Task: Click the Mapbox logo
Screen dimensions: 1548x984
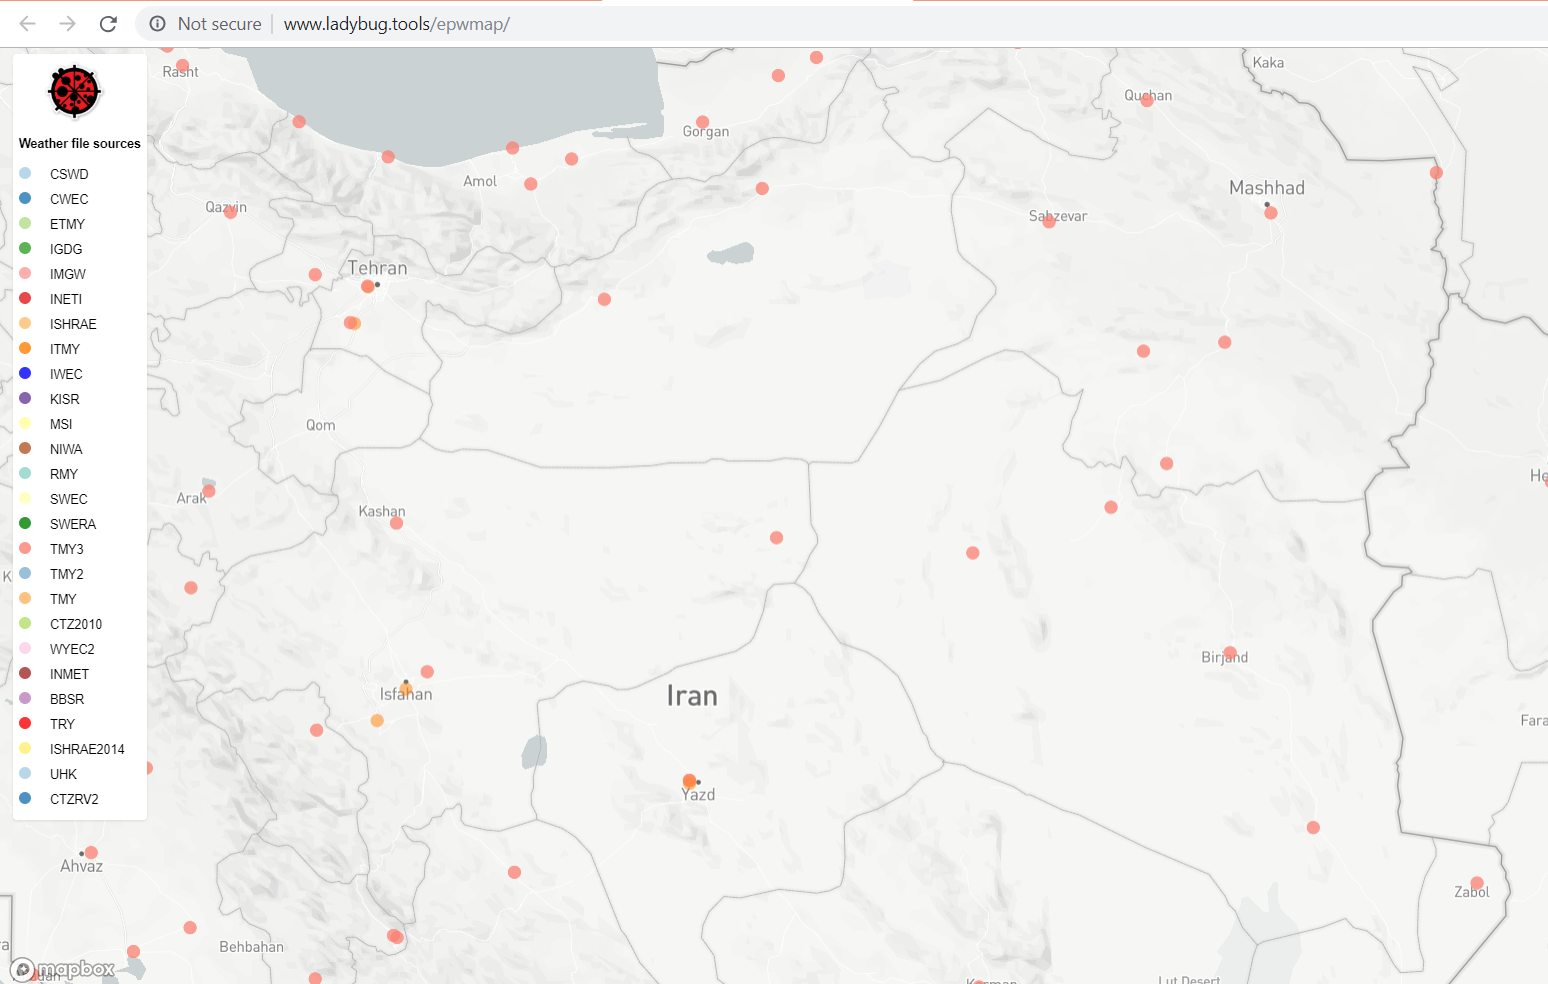Action: click(63, 969)
